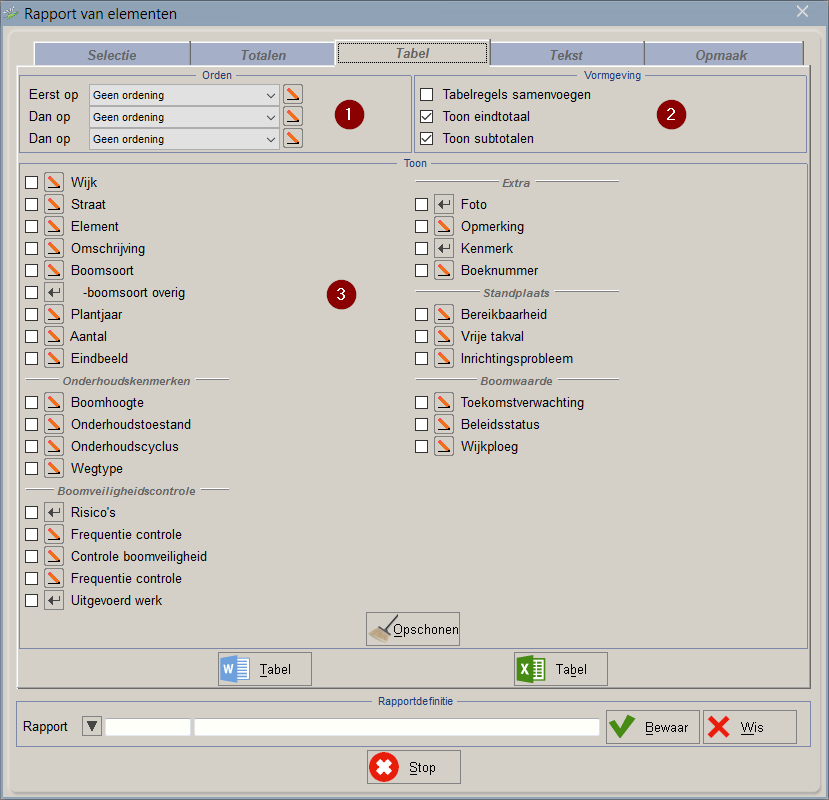Click the pencil icon next to the 'Eerst op' dropdown
The image size is (829, 800).
293,95
